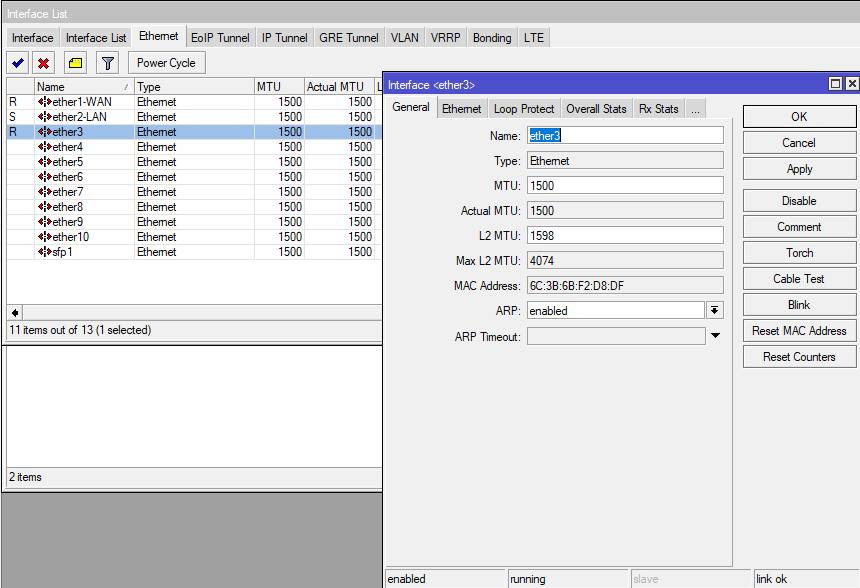Open the Bonding tab
This screenshot has width=860, height=588.
tap(492, 38)
